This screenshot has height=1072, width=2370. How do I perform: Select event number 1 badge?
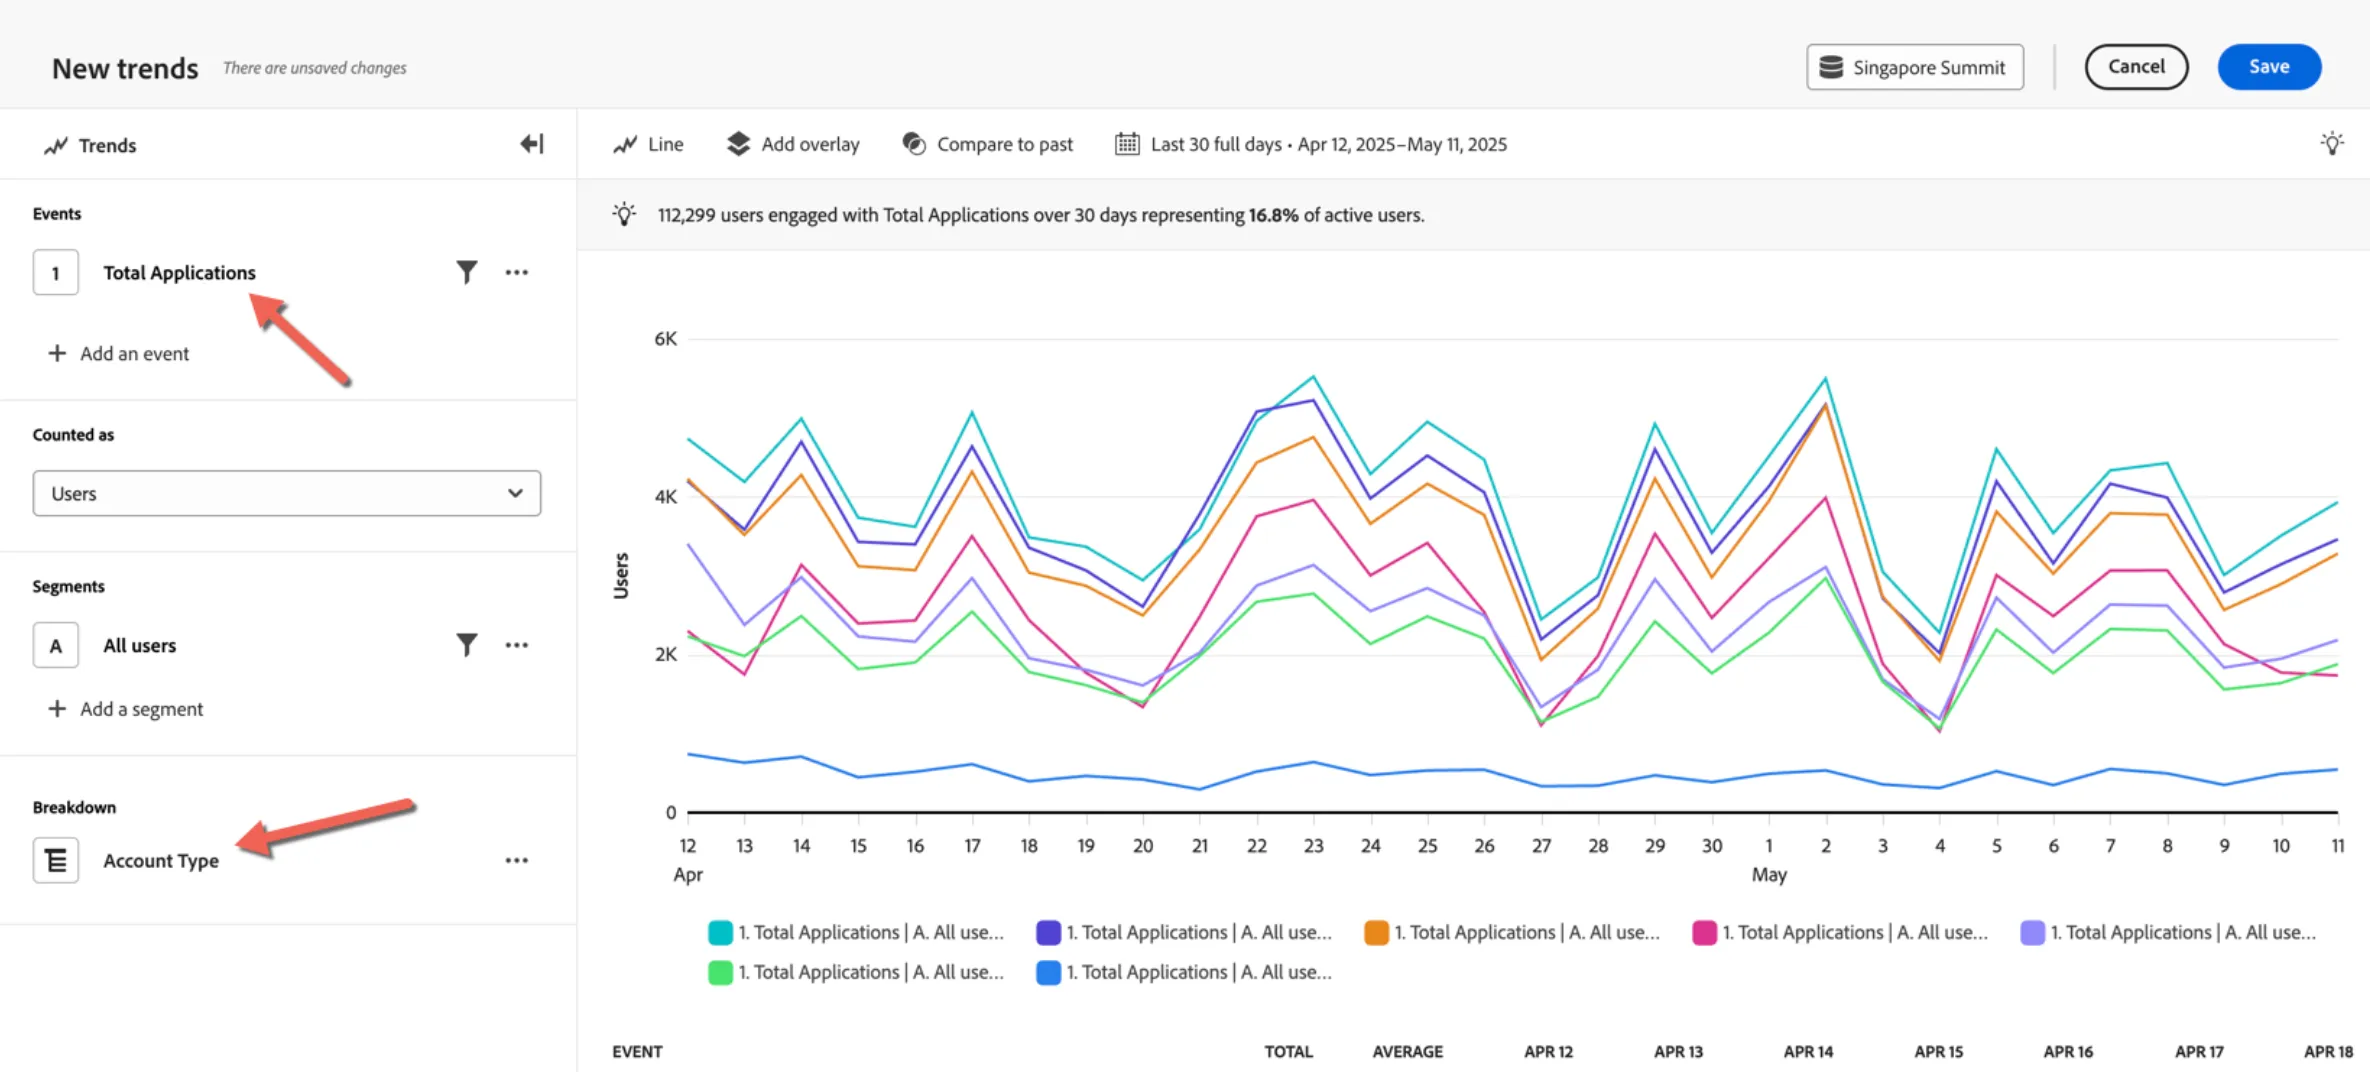point(56,272)
